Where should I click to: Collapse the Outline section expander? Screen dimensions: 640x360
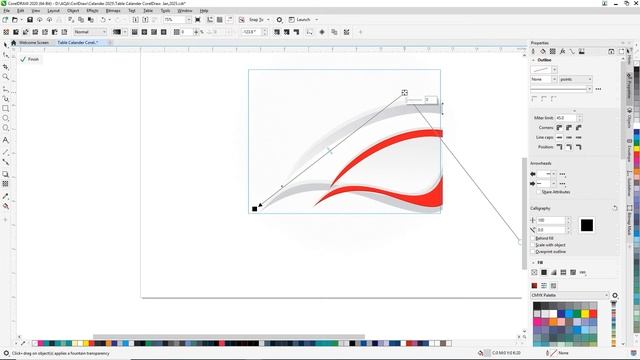[x=533, y=60]
